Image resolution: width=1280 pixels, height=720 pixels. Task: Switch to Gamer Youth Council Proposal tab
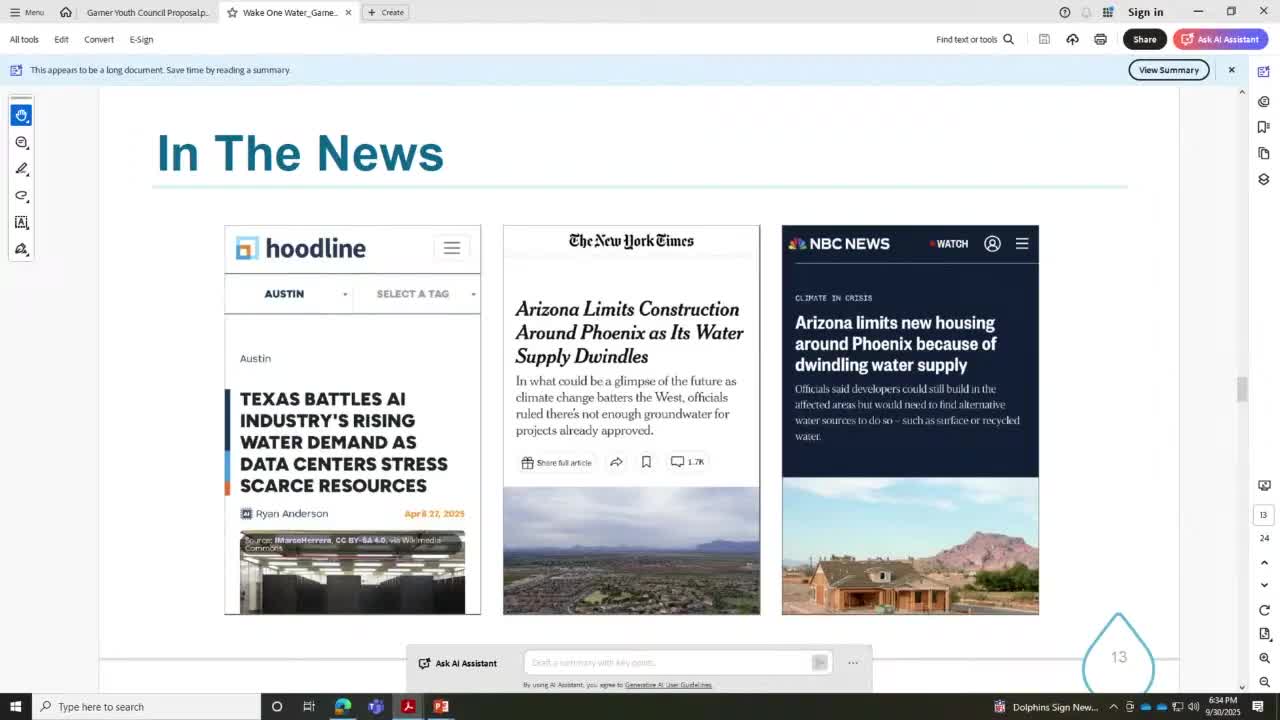[x=147, y=12]
